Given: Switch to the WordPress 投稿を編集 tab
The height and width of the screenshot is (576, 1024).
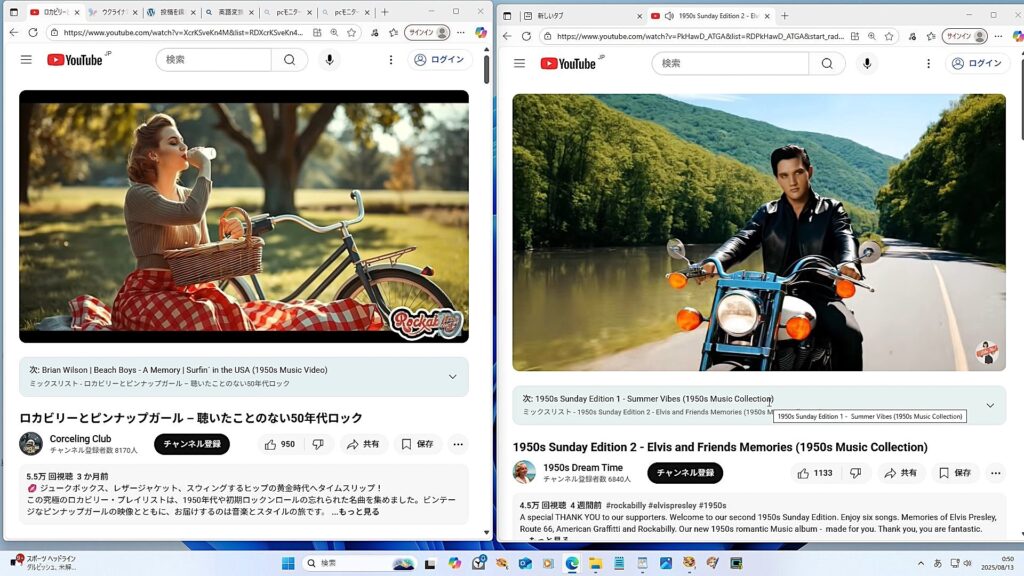Looking at the screenshot, I should click(x=172, y=12).
